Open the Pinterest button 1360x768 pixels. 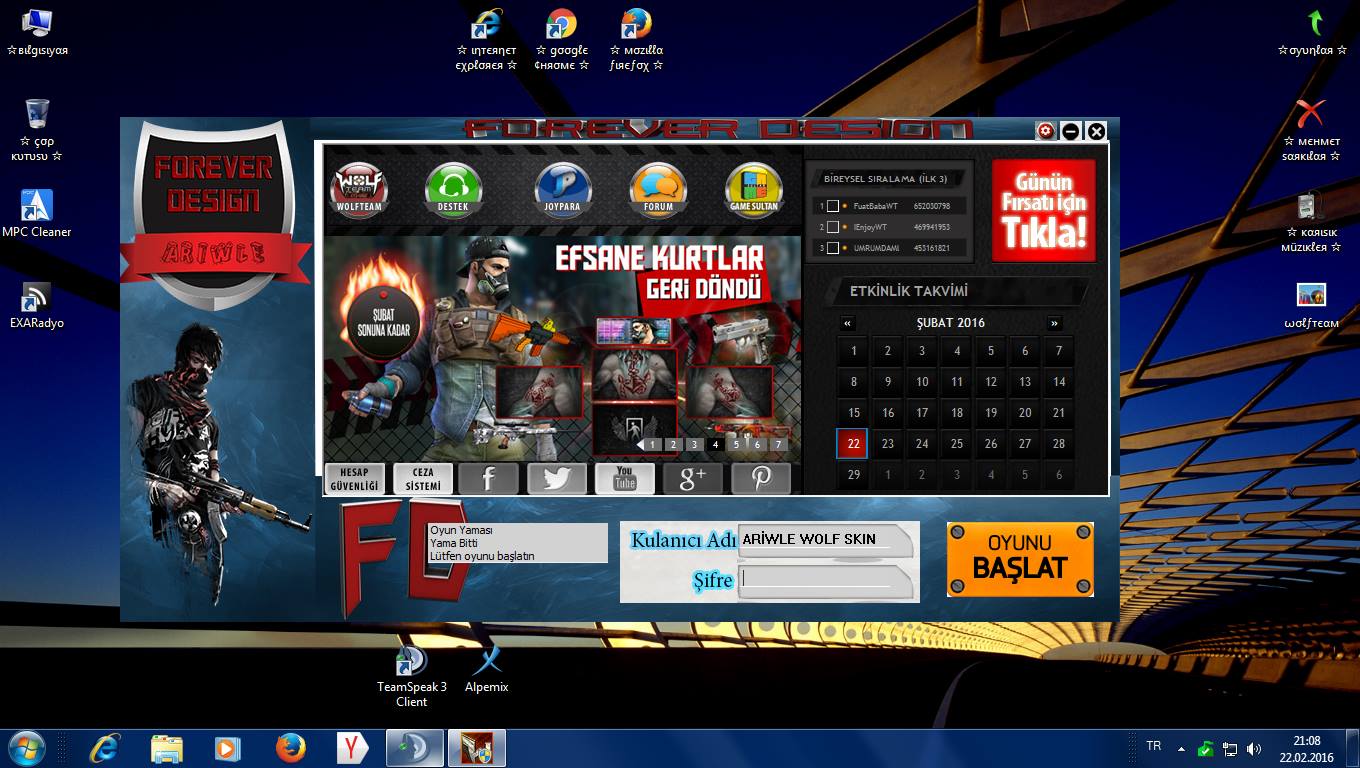[x=761, y=478]
